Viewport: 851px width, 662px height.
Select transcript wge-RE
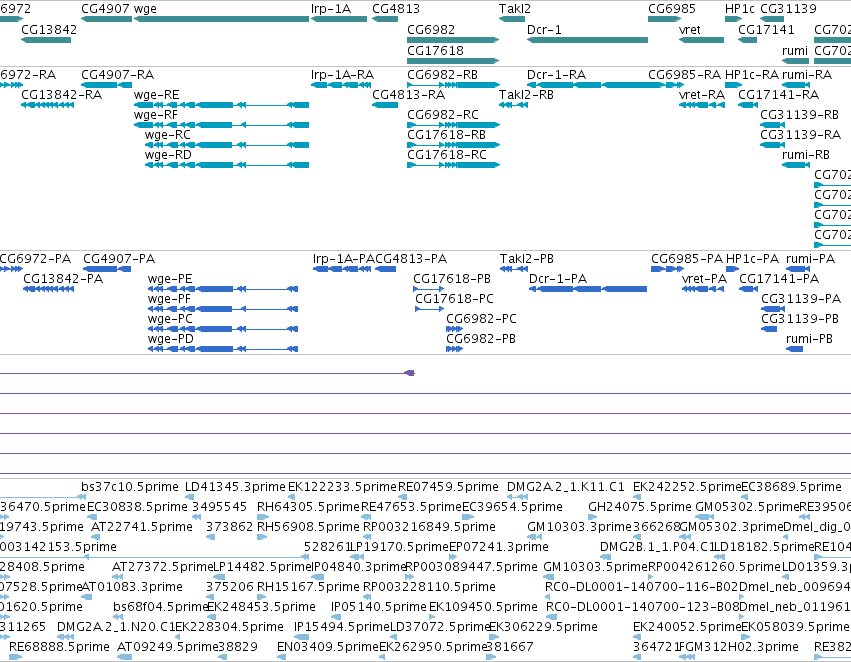click(x=221, y=105)
